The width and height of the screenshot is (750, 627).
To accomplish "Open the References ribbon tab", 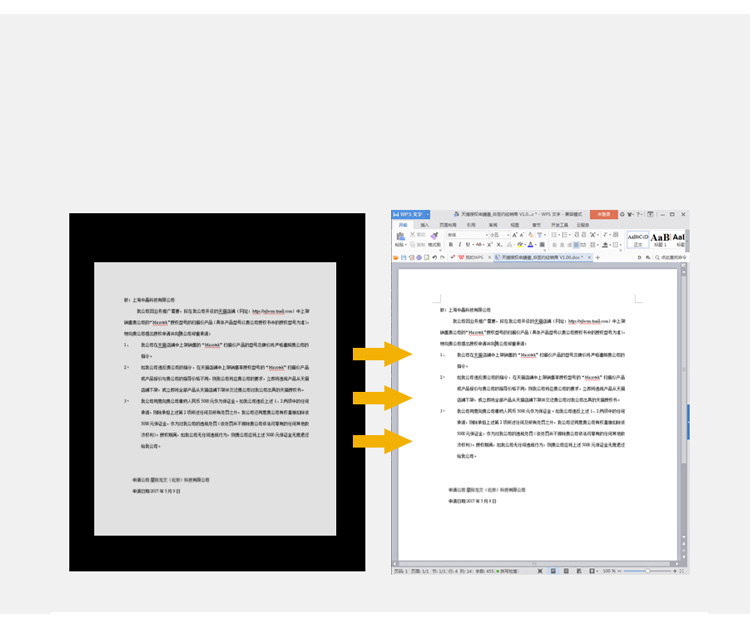I will click(x=471, y=225).
